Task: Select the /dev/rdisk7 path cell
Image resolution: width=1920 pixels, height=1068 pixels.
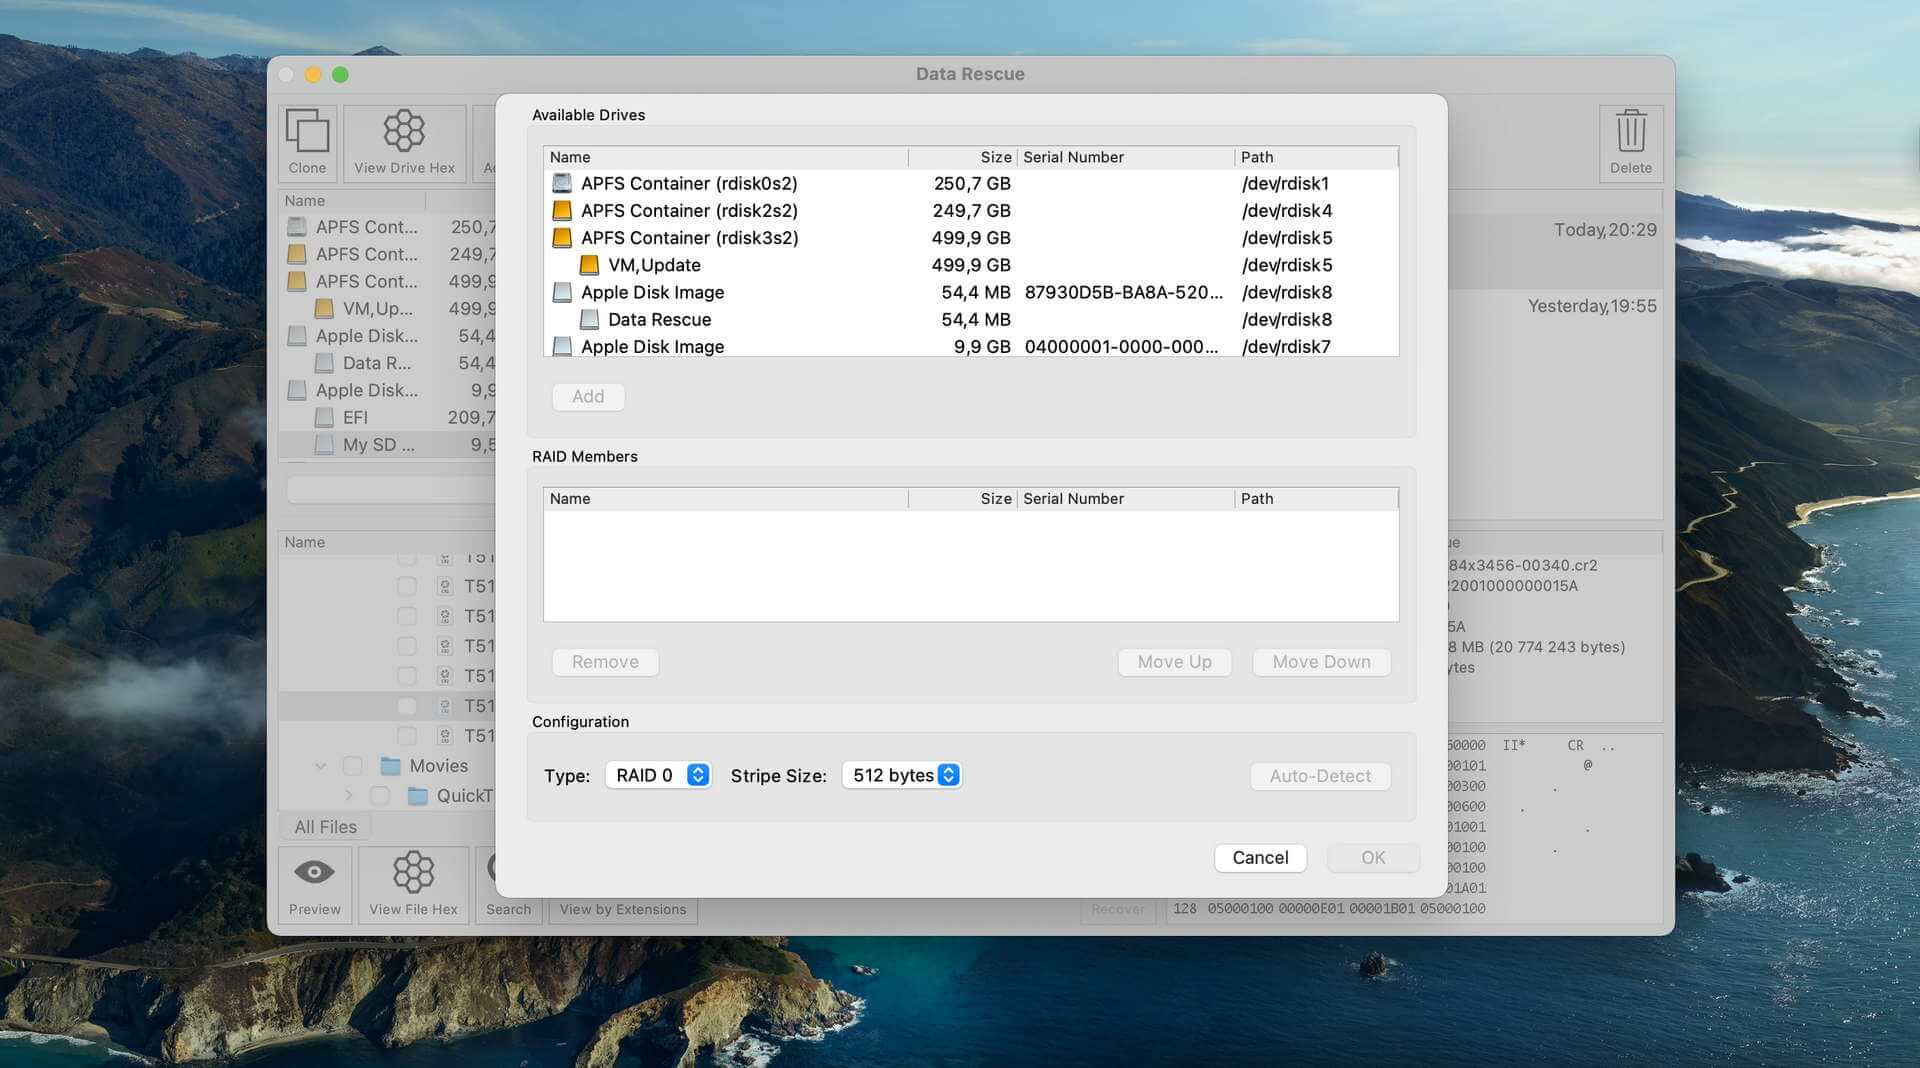Action: pyautogui.click(x=1286, y=347)
